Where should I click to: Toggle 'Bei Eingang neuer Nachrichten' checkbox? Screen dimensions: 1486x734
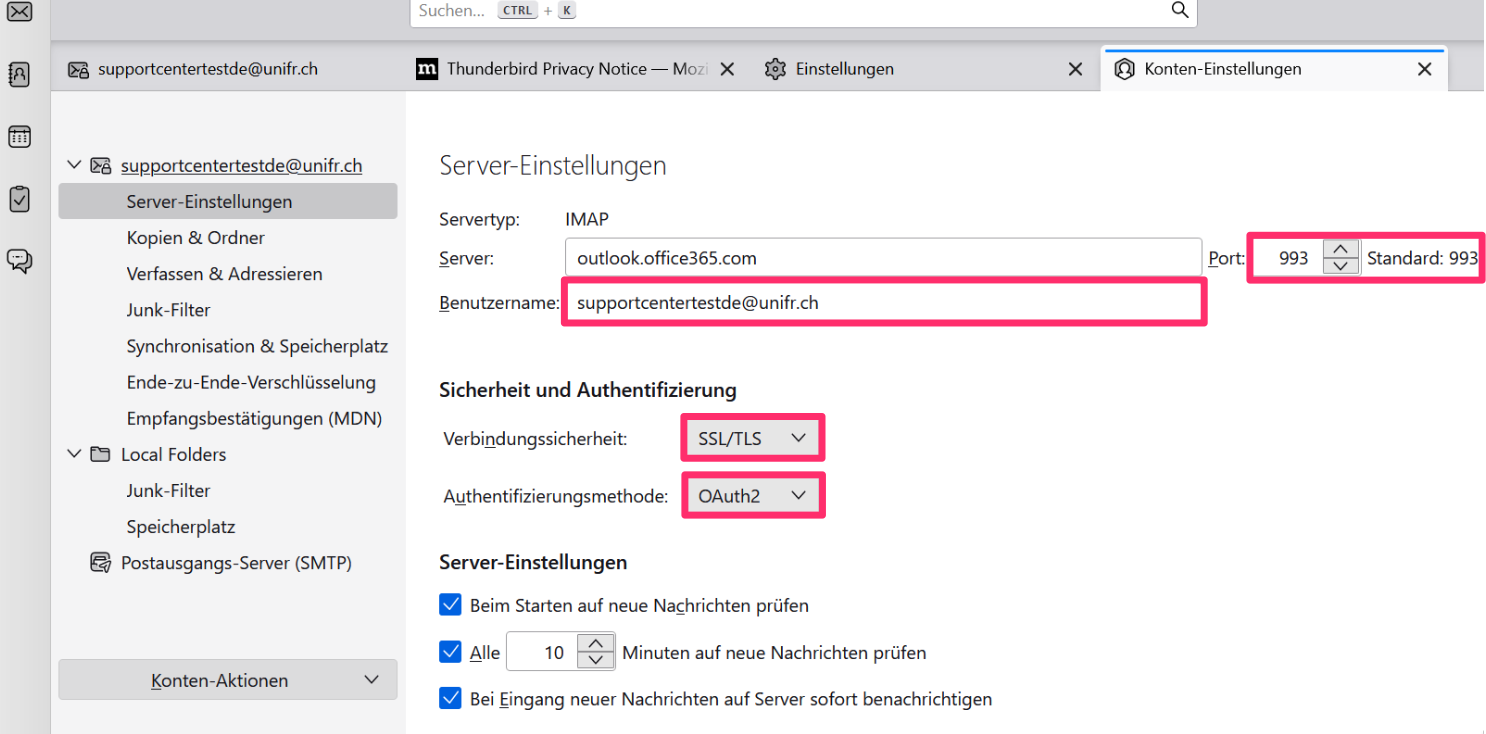(450, 698)
